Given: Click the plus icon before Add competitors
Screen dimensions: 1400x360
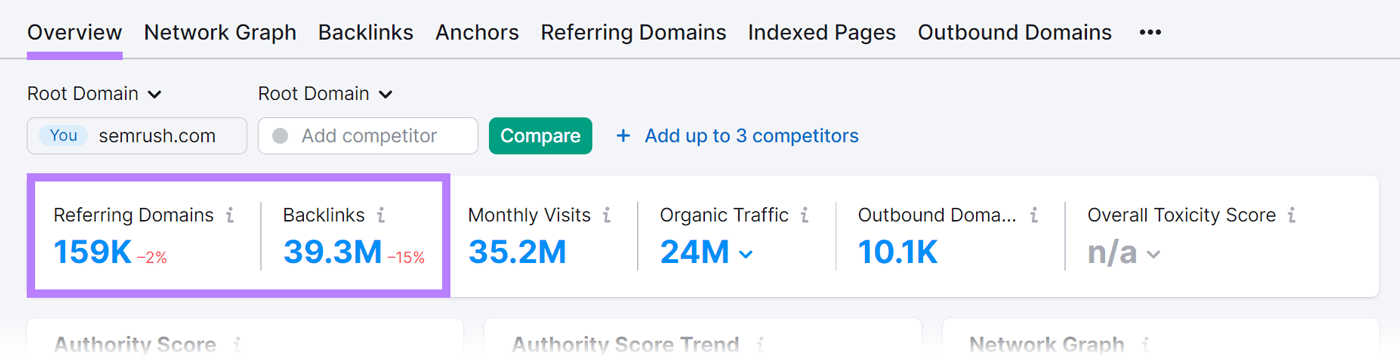Looking at the screenshot, I should (623, 136).
